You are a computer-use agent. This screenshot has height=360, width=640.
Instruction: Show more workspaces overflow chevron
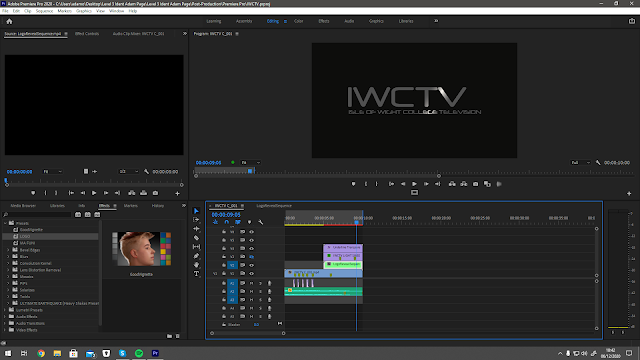[x=436, y=21]
